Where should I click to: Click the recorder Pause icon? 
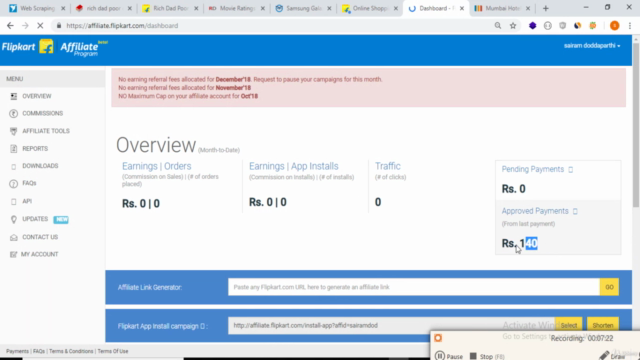(440, 356)
